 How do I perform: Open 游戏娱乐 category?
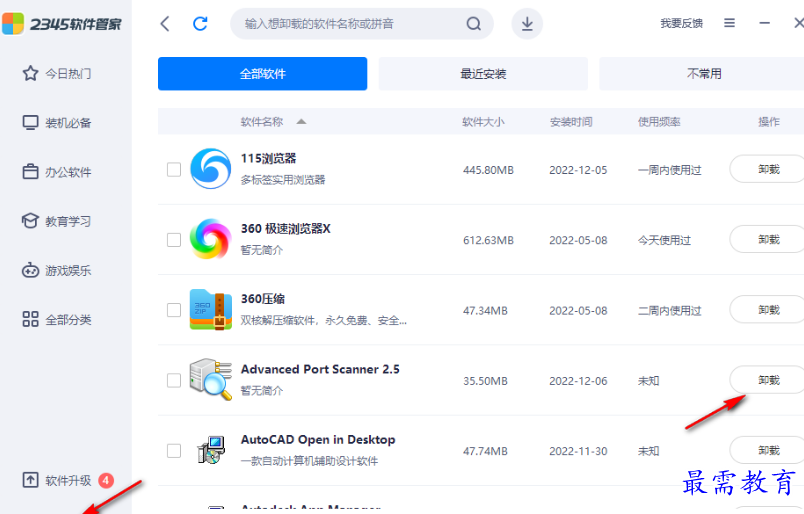click(x=57, y=270)
